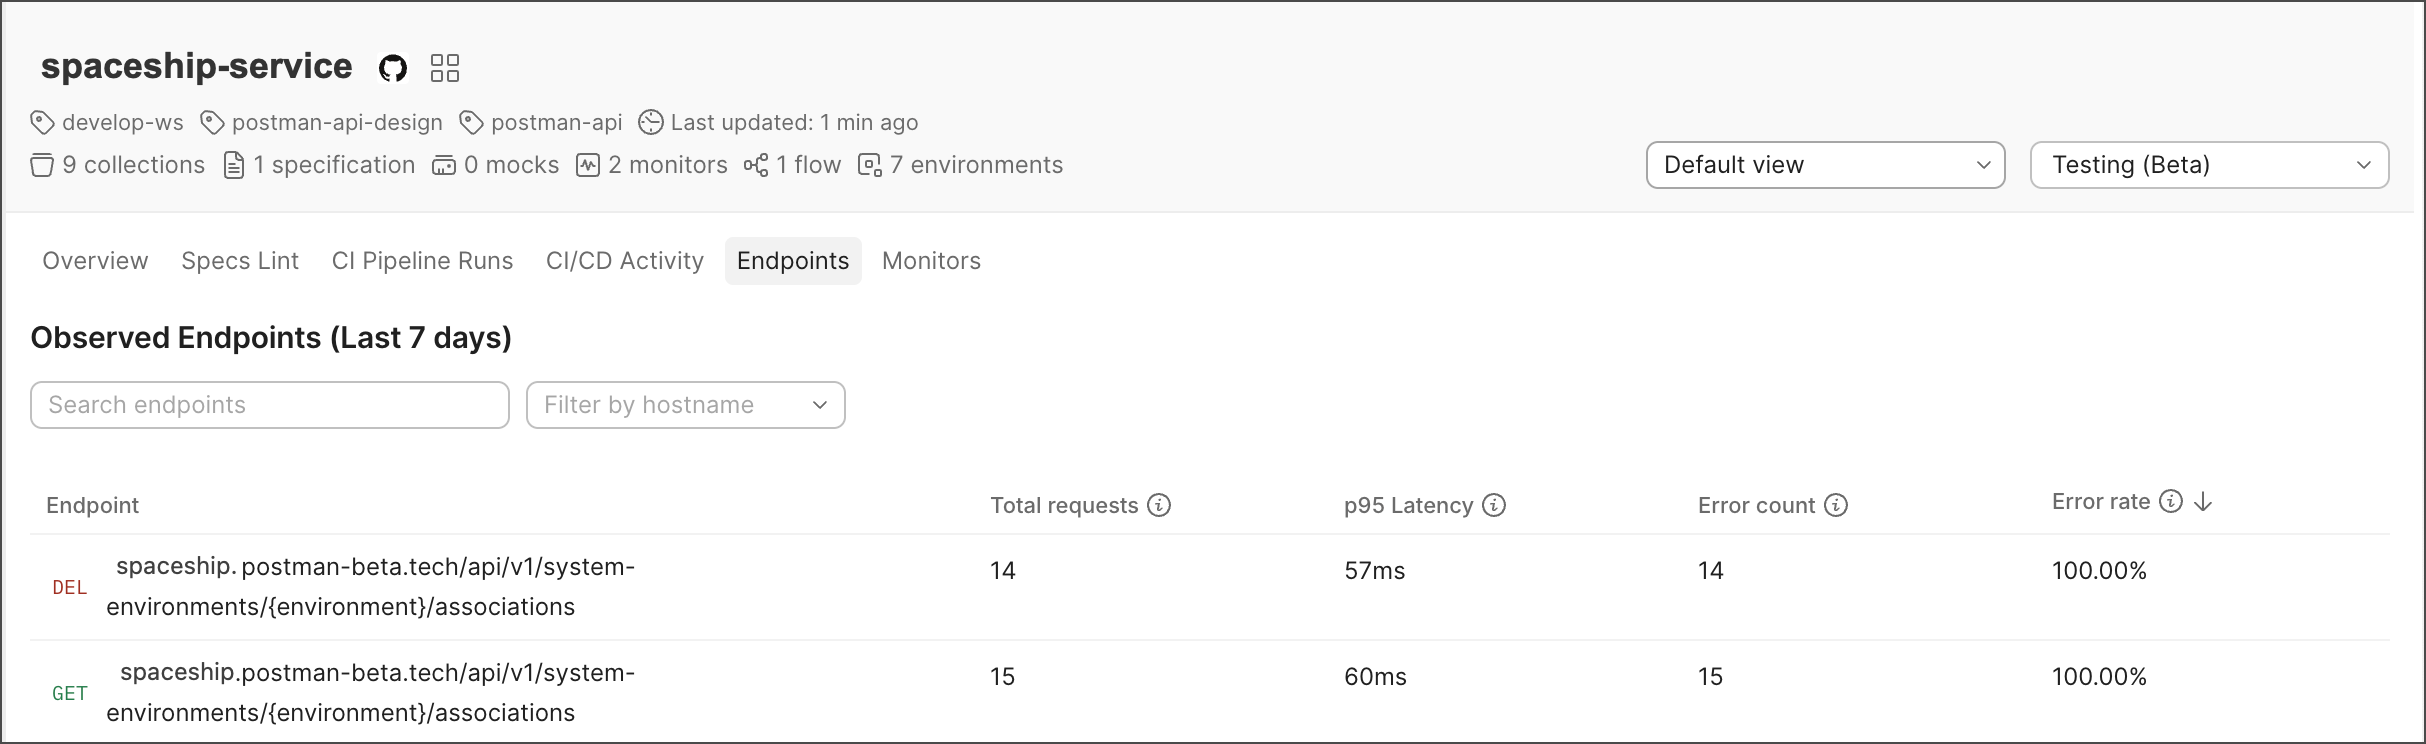This screenshot has height=744, width=2426.
Task: Focus the Search endpoints field
Action: pyautogui.click(x=270, y=405)
